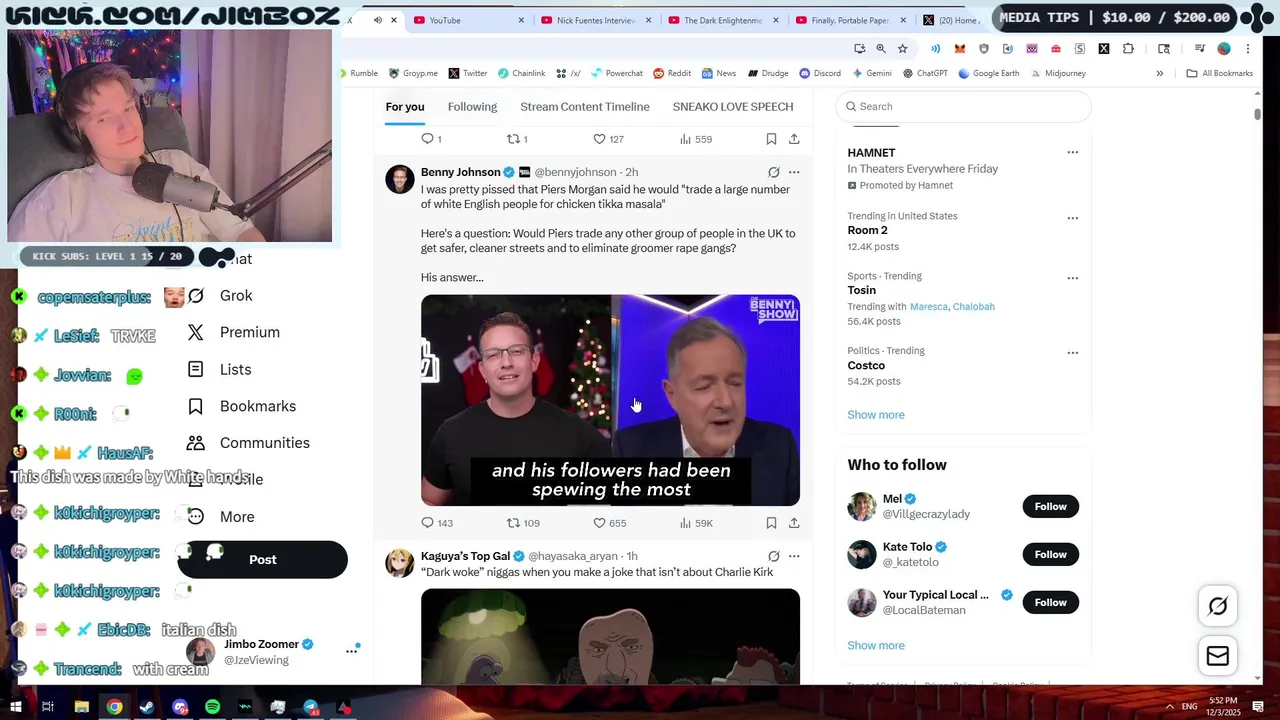Open the More circle icon in sidebar
The height and width of the screenshot is (720, 1280).
[196, 516]
